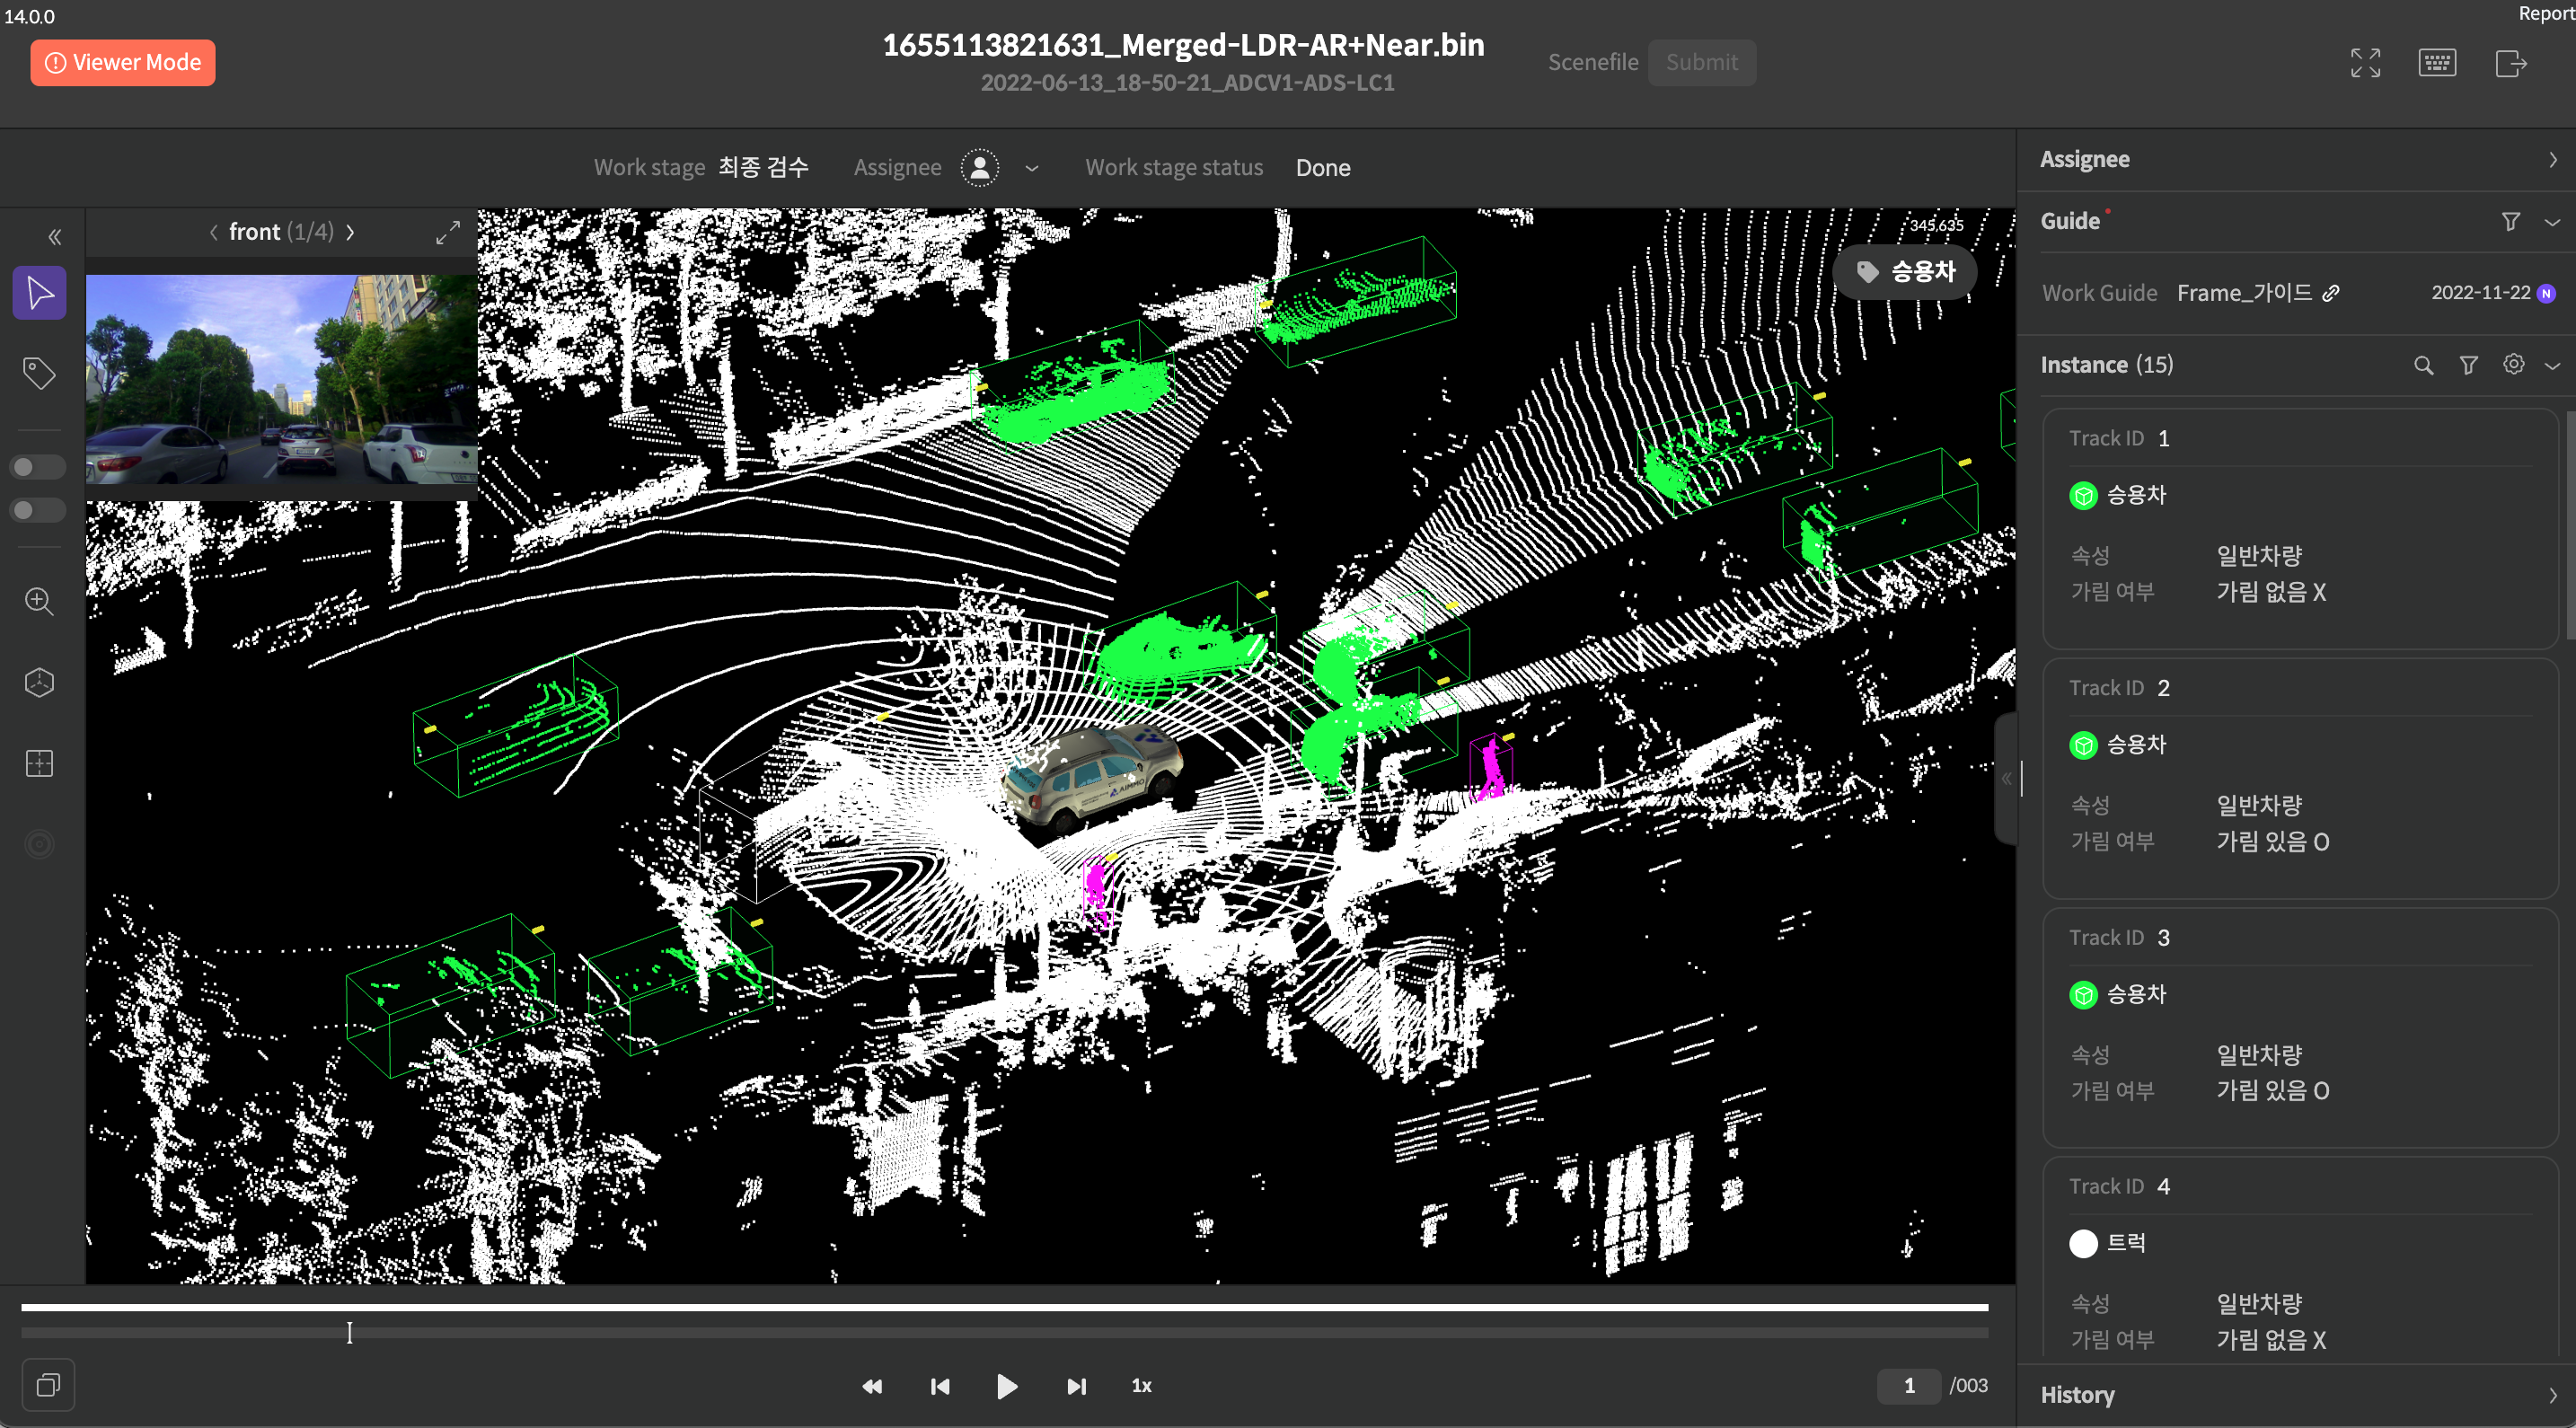
Task: Select the Track ID 4 트럭 instance
Action: click(2299, 1258)
